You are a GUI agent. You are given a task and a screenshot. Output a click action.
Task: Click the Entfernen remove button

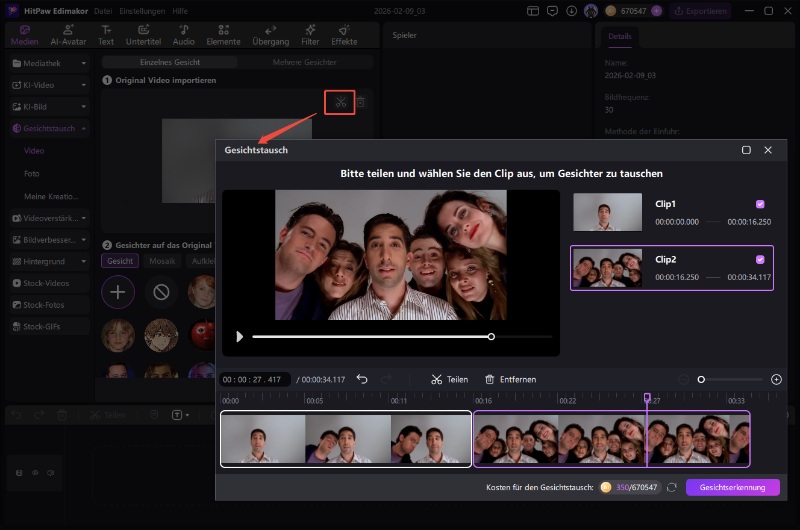510,380
